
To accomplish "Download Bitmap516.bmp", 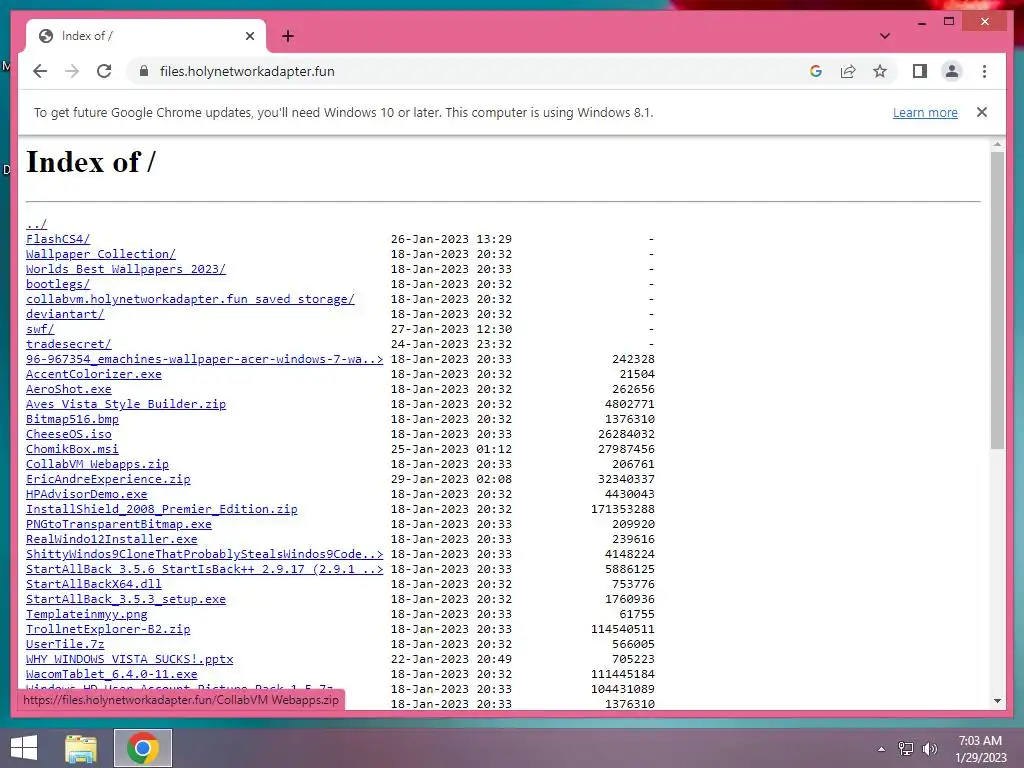I will (72, 419).
